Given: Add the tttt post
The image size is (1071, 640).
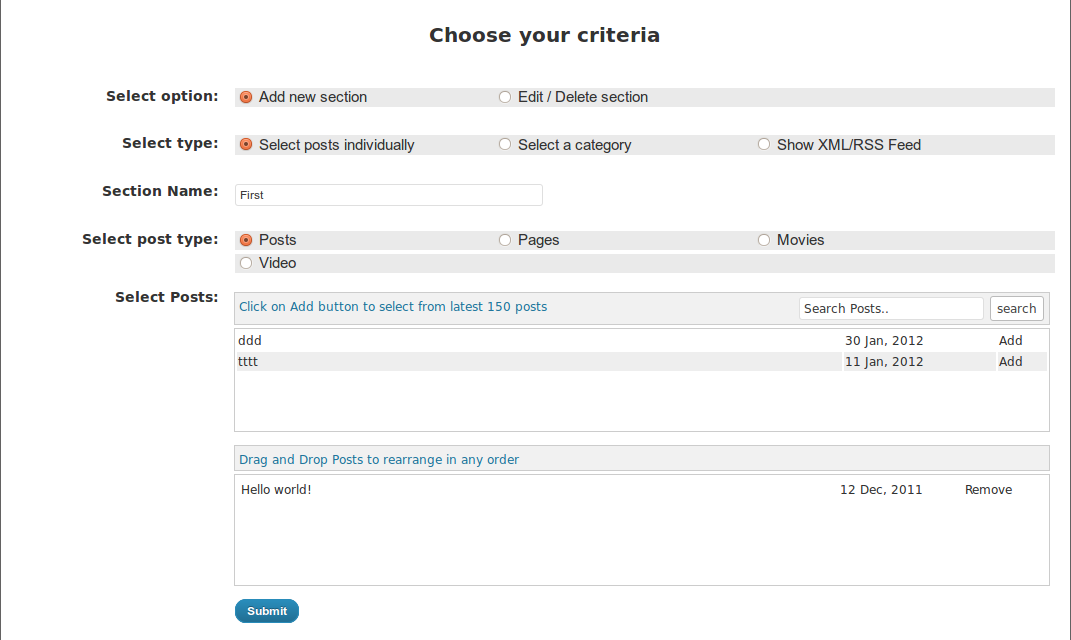Looking at the screenshot, I should point(1010,361).
